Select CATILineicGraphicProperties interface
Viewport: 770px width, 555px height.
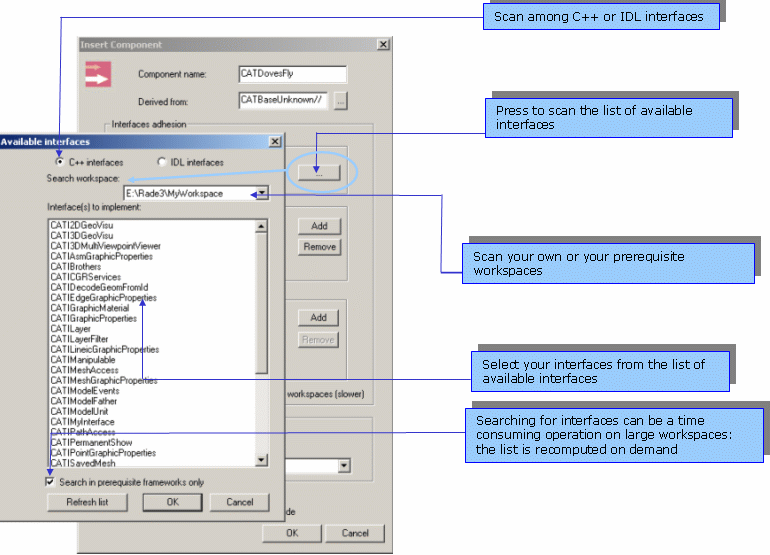(105, 349)
